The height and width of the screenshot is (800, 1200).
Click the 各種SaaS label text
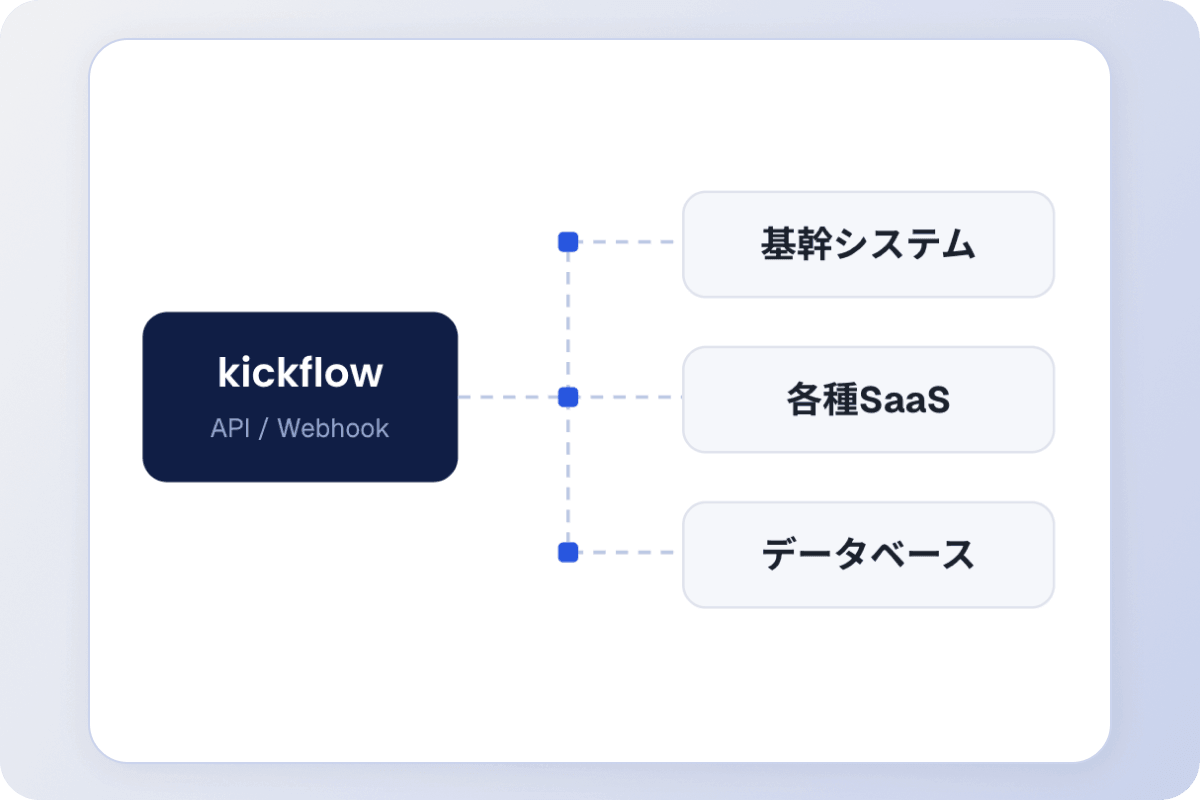pyautogui.click(x=868, y=400)
